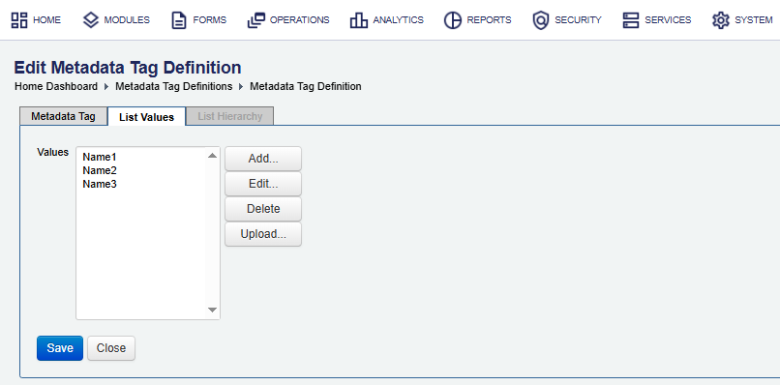Open the System gear icon

tap(720, 20)
